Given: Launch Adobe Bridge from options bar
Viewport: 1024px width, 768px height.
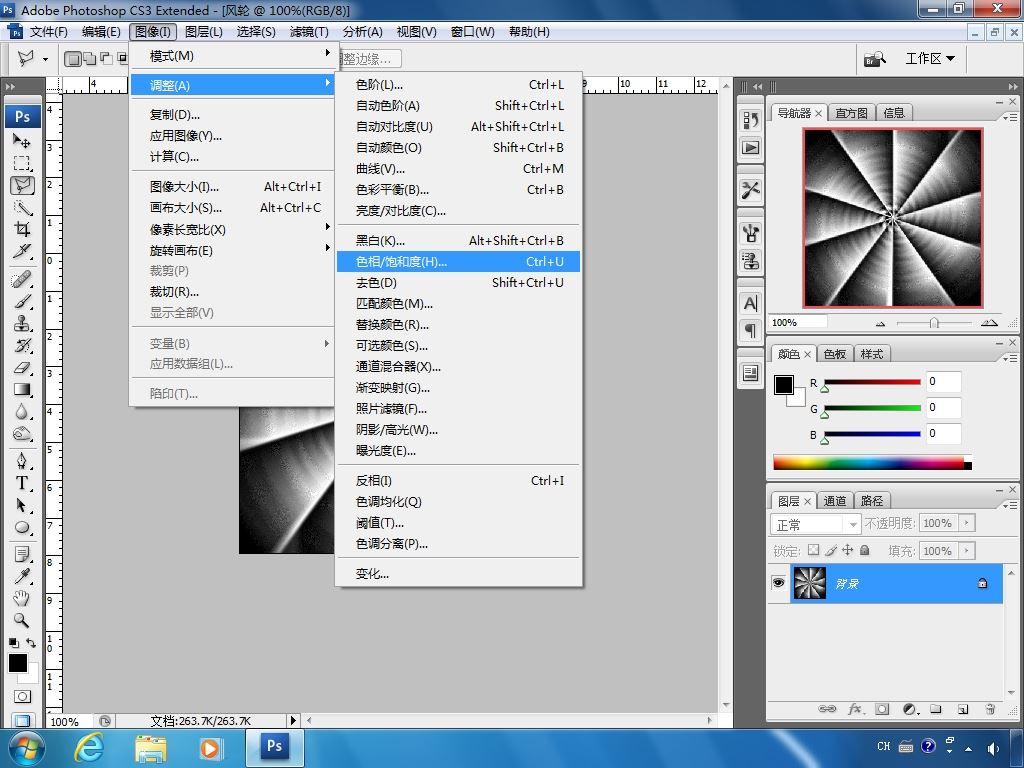Looking at the screenshot, I should 874,59.
